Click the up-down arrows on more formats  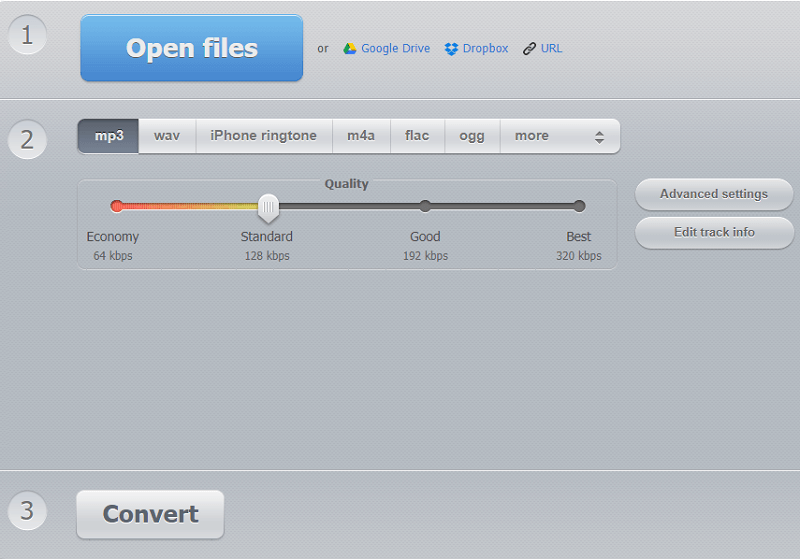pyautogui.click(x=599, y=137)
